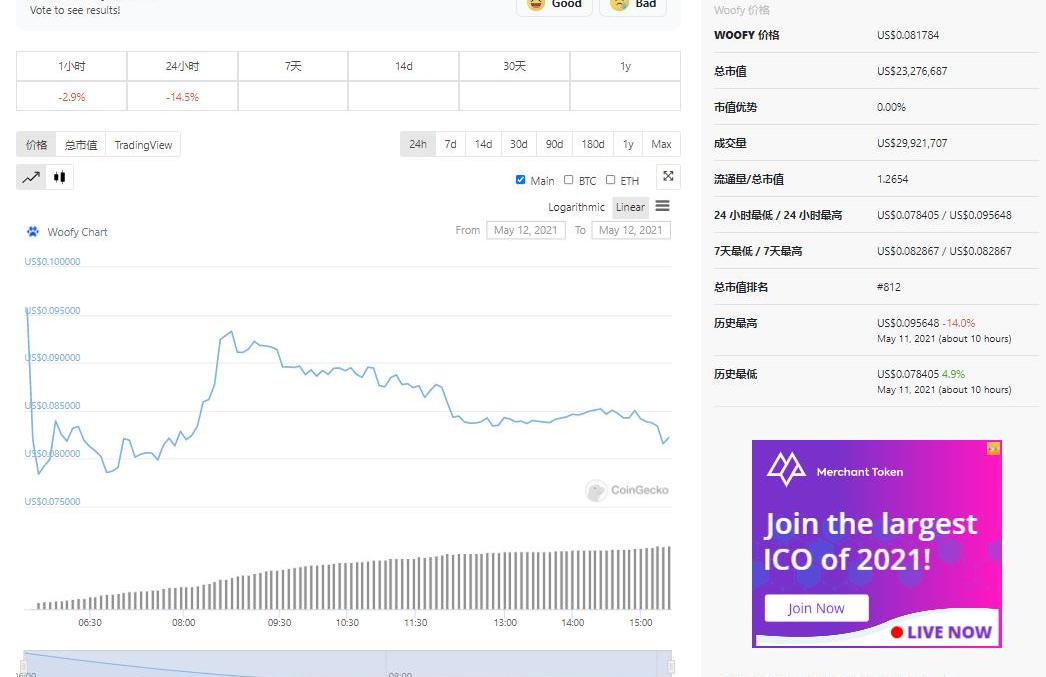
Task: Click the Woofy Chart title
Action: tap(77, 232)
